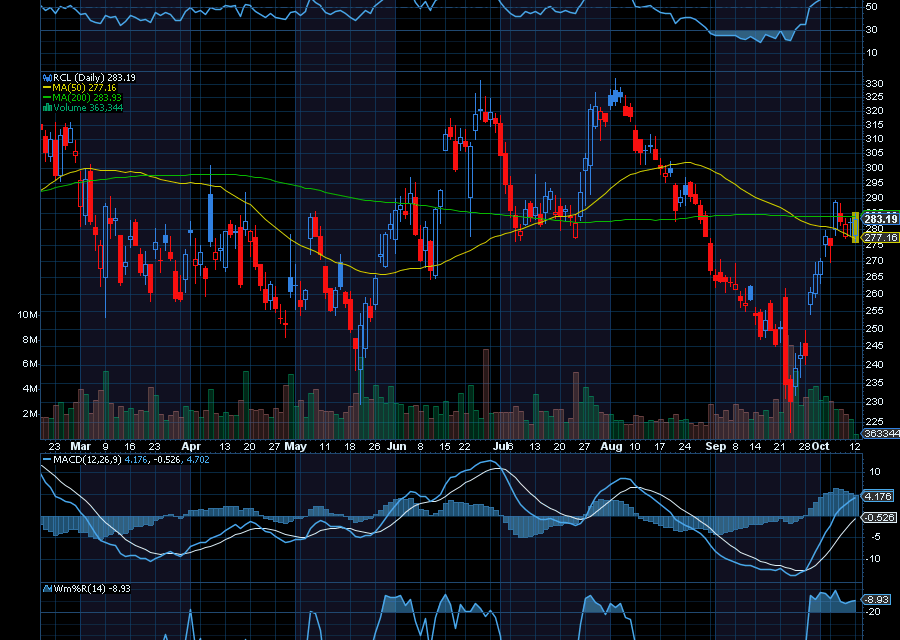900x640 pixels.
Task: Click the 265 price axis label
Action: click(875, 277)
